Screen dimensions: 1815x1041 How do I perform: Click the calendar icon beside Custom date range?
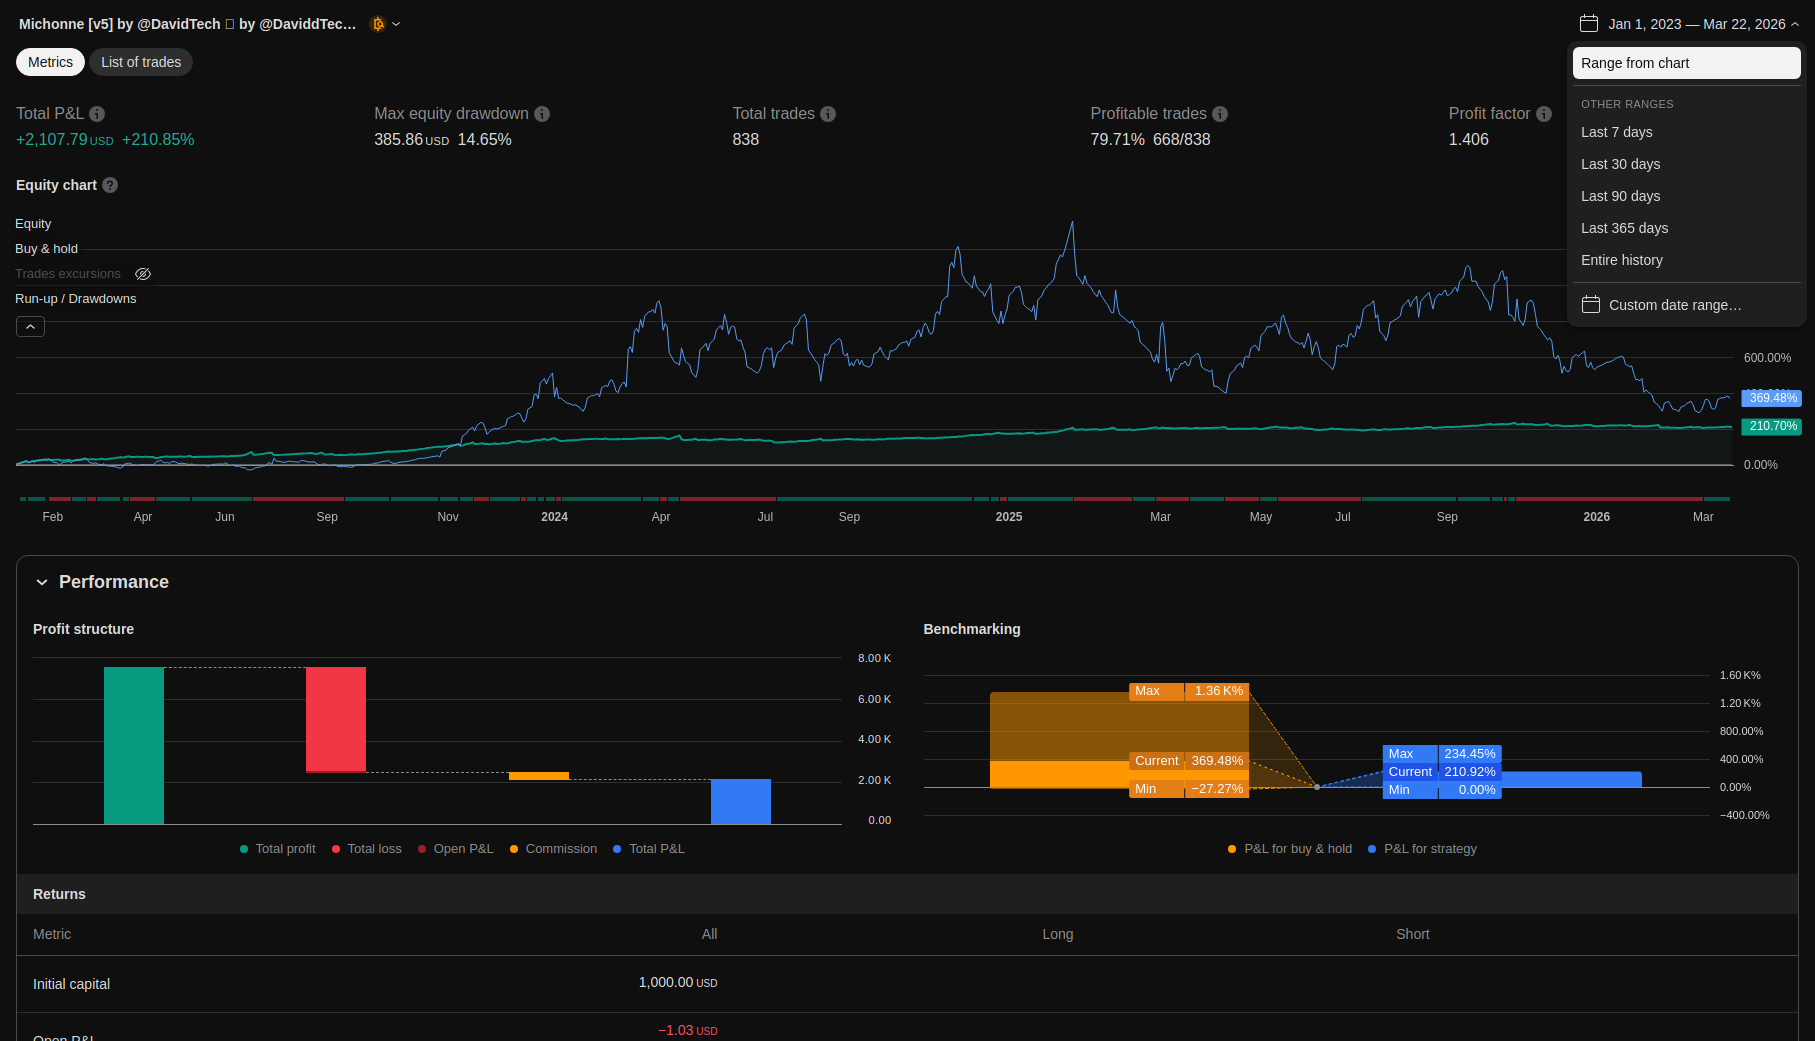click(1591, 305)
